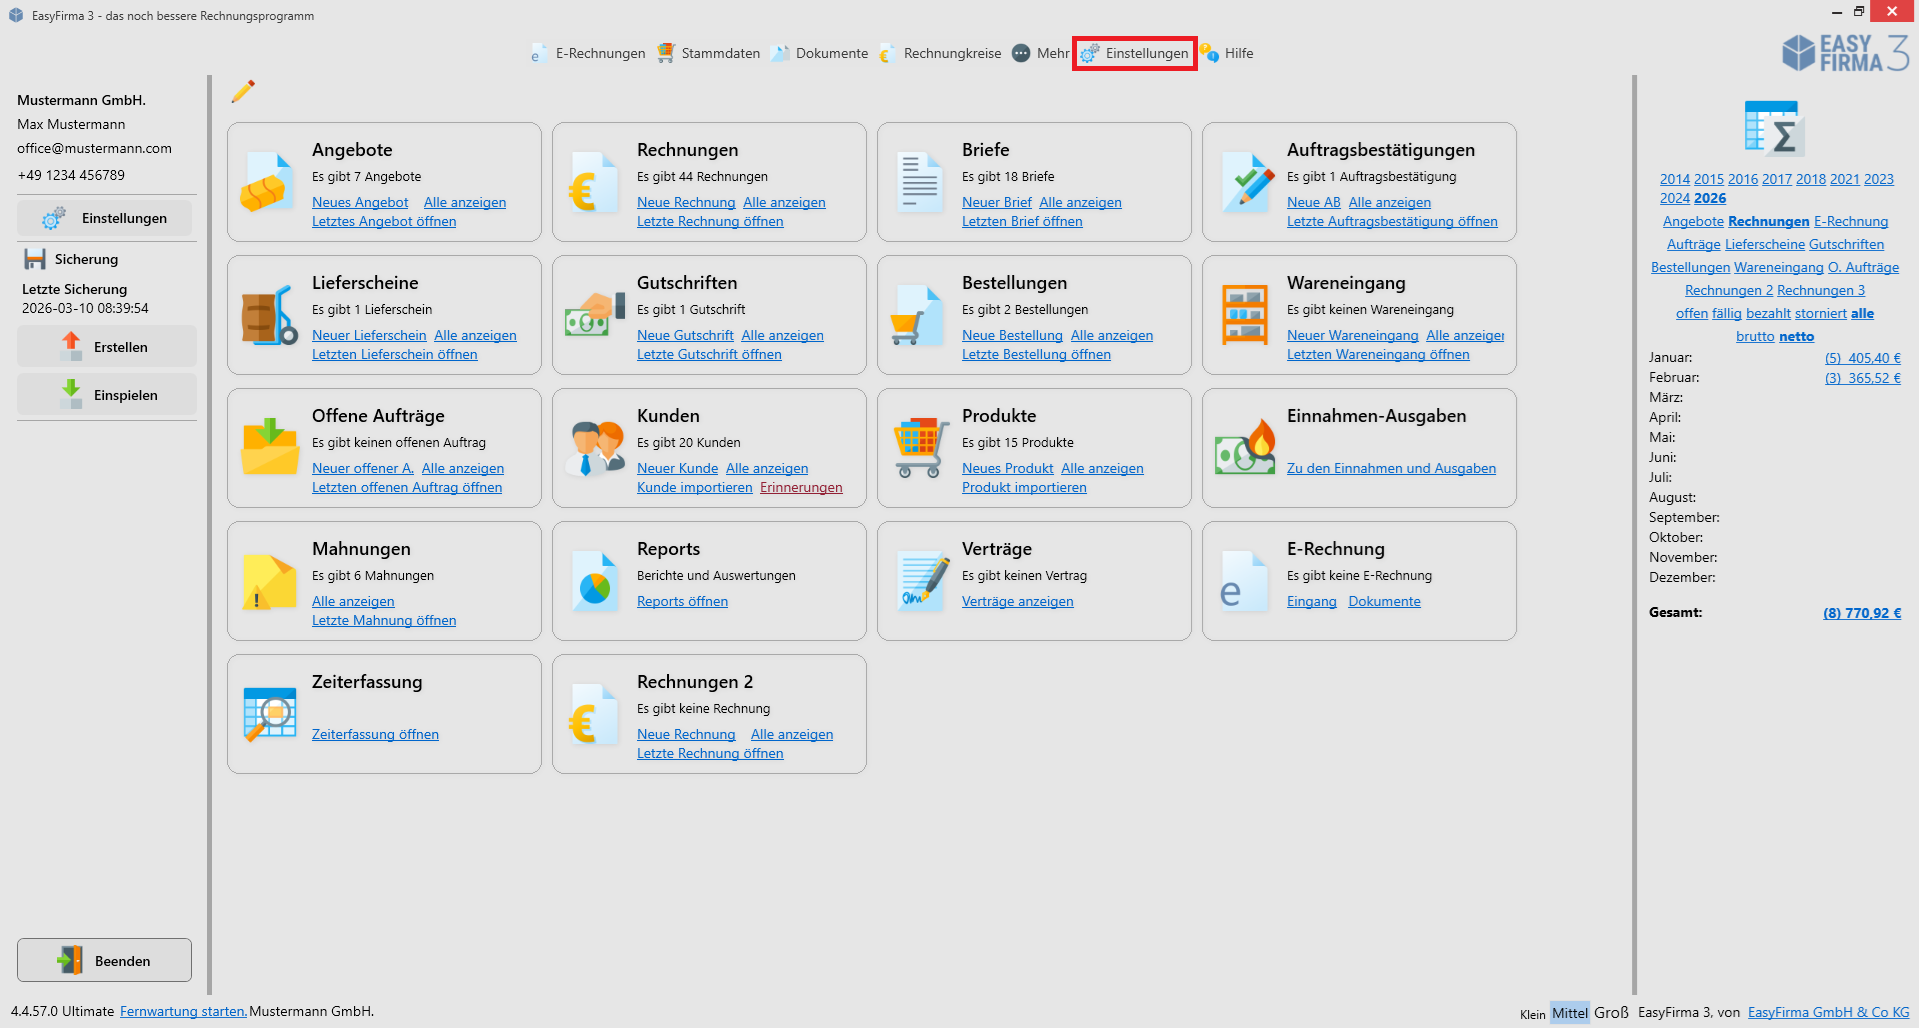
Task: Toggle statistics to brutto
Action: [1754, 337]
